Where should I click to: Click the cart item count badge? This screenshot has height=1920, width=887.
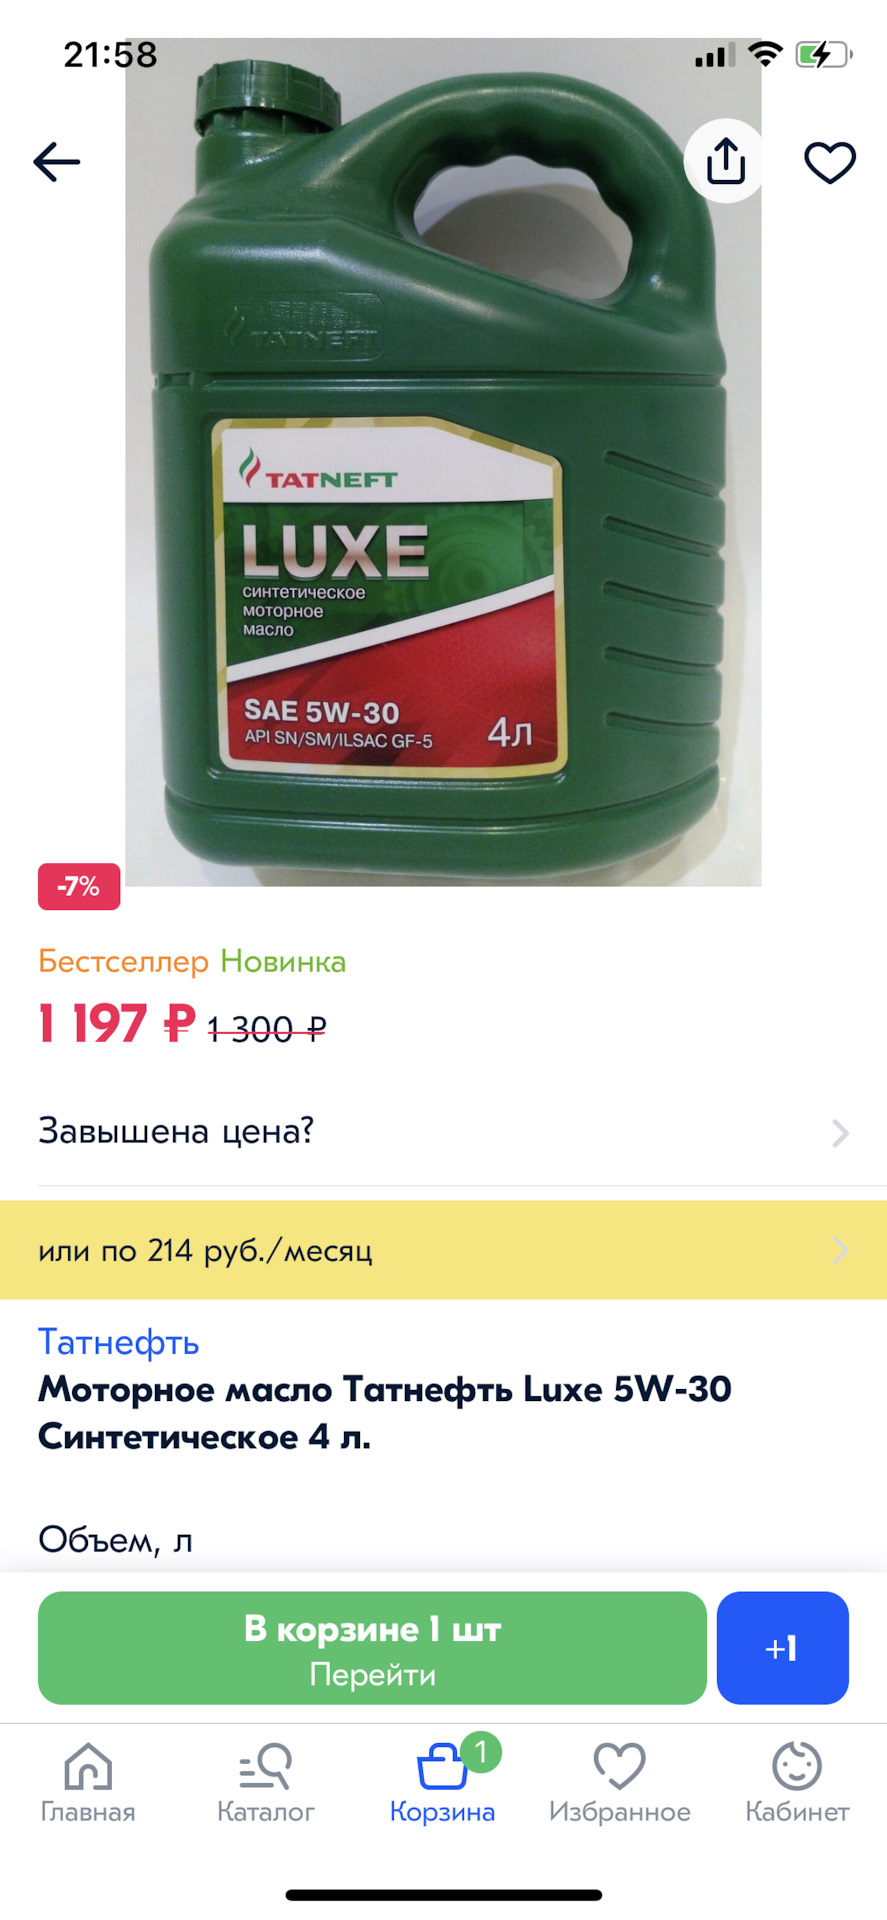[481, 1752]
